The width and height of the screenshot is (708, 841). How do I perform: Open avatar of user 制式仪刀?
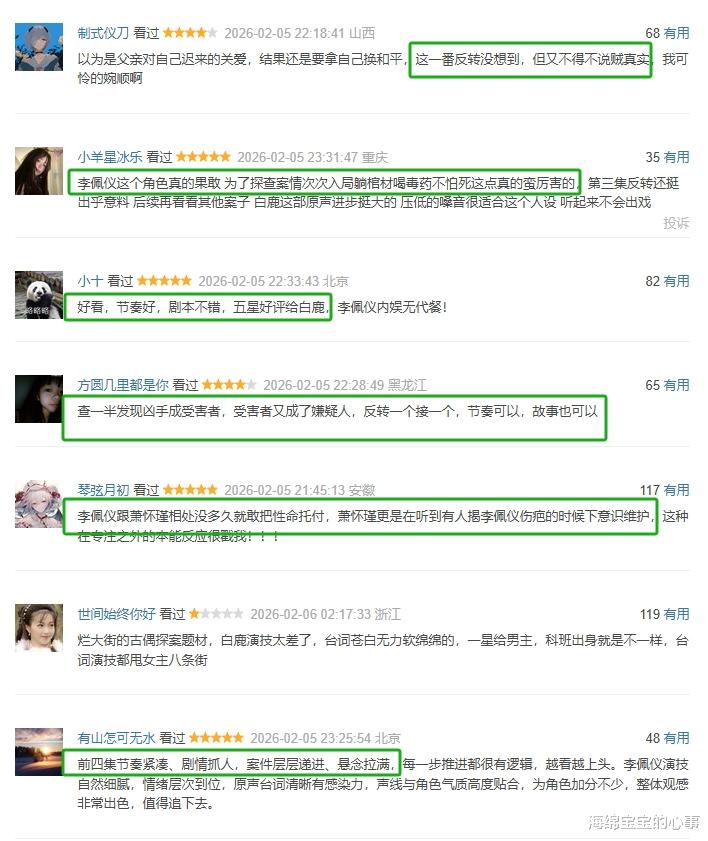[39, 47]
